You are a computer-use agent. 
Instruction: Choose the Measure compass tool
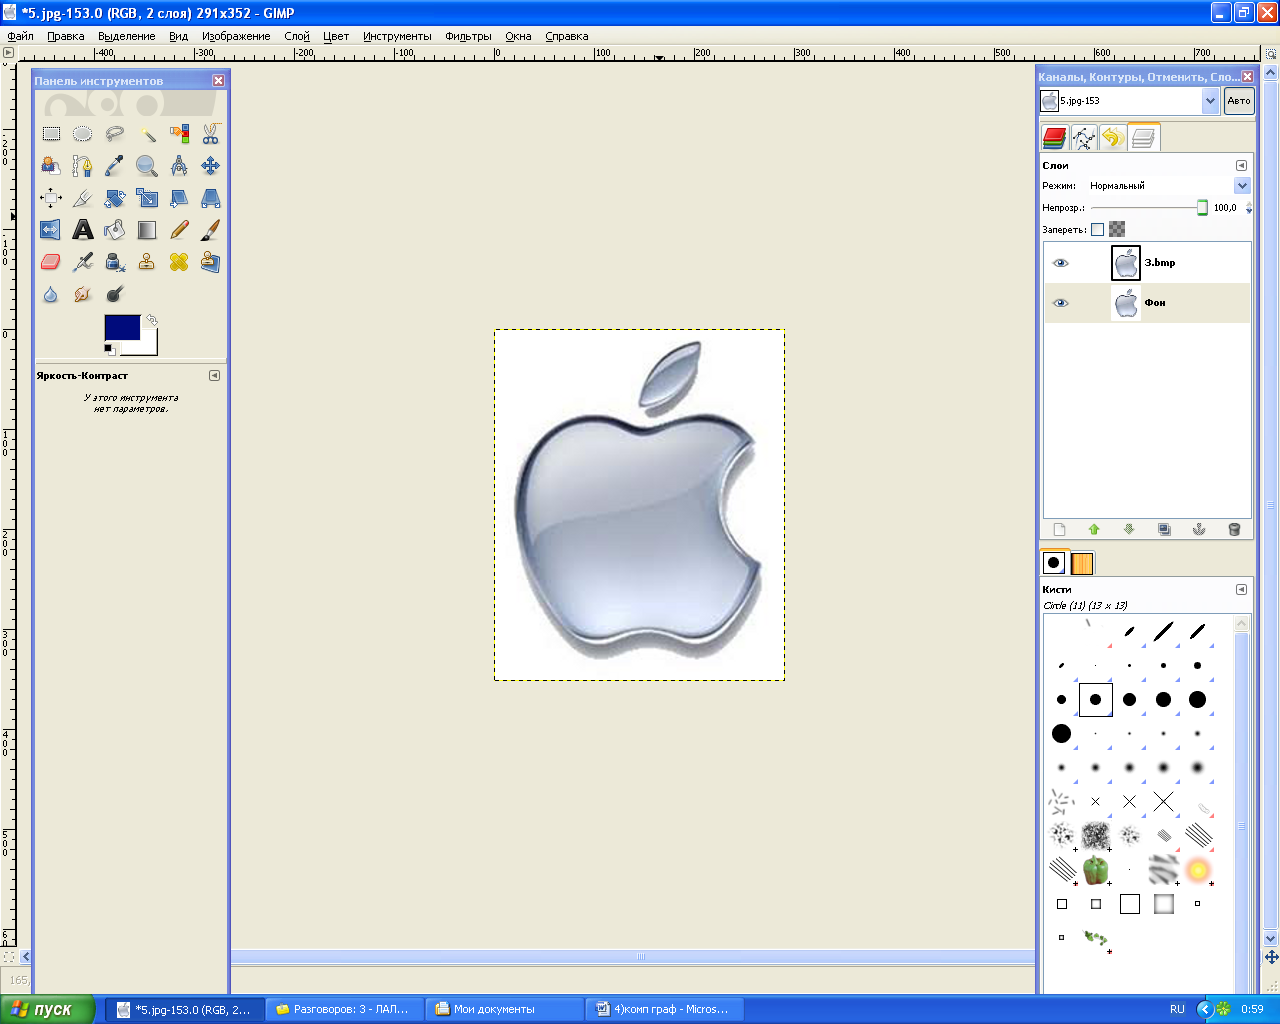(179, 166)
